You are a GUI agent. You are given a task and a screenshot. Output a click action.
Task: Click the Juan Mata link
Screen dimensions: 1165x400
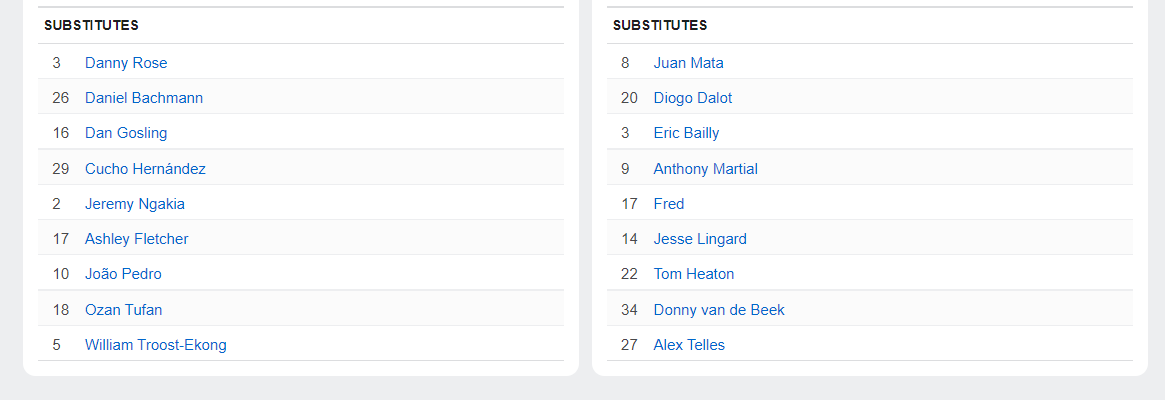click(x=689, y=63)
